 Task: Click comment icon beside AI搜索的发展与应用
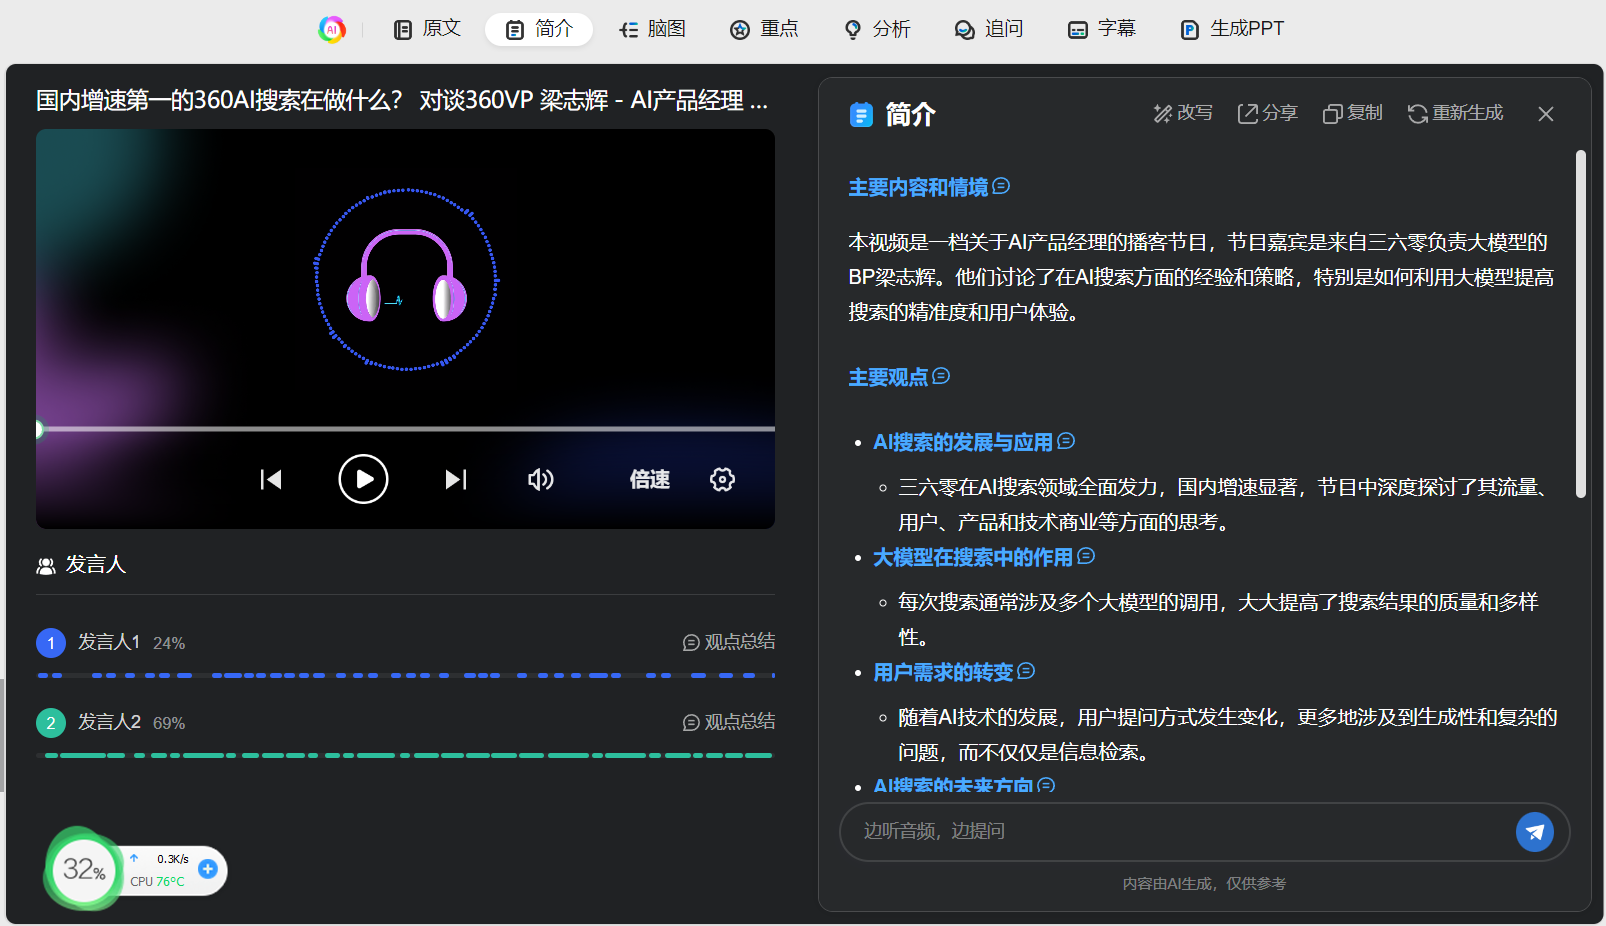(1066, 441)
